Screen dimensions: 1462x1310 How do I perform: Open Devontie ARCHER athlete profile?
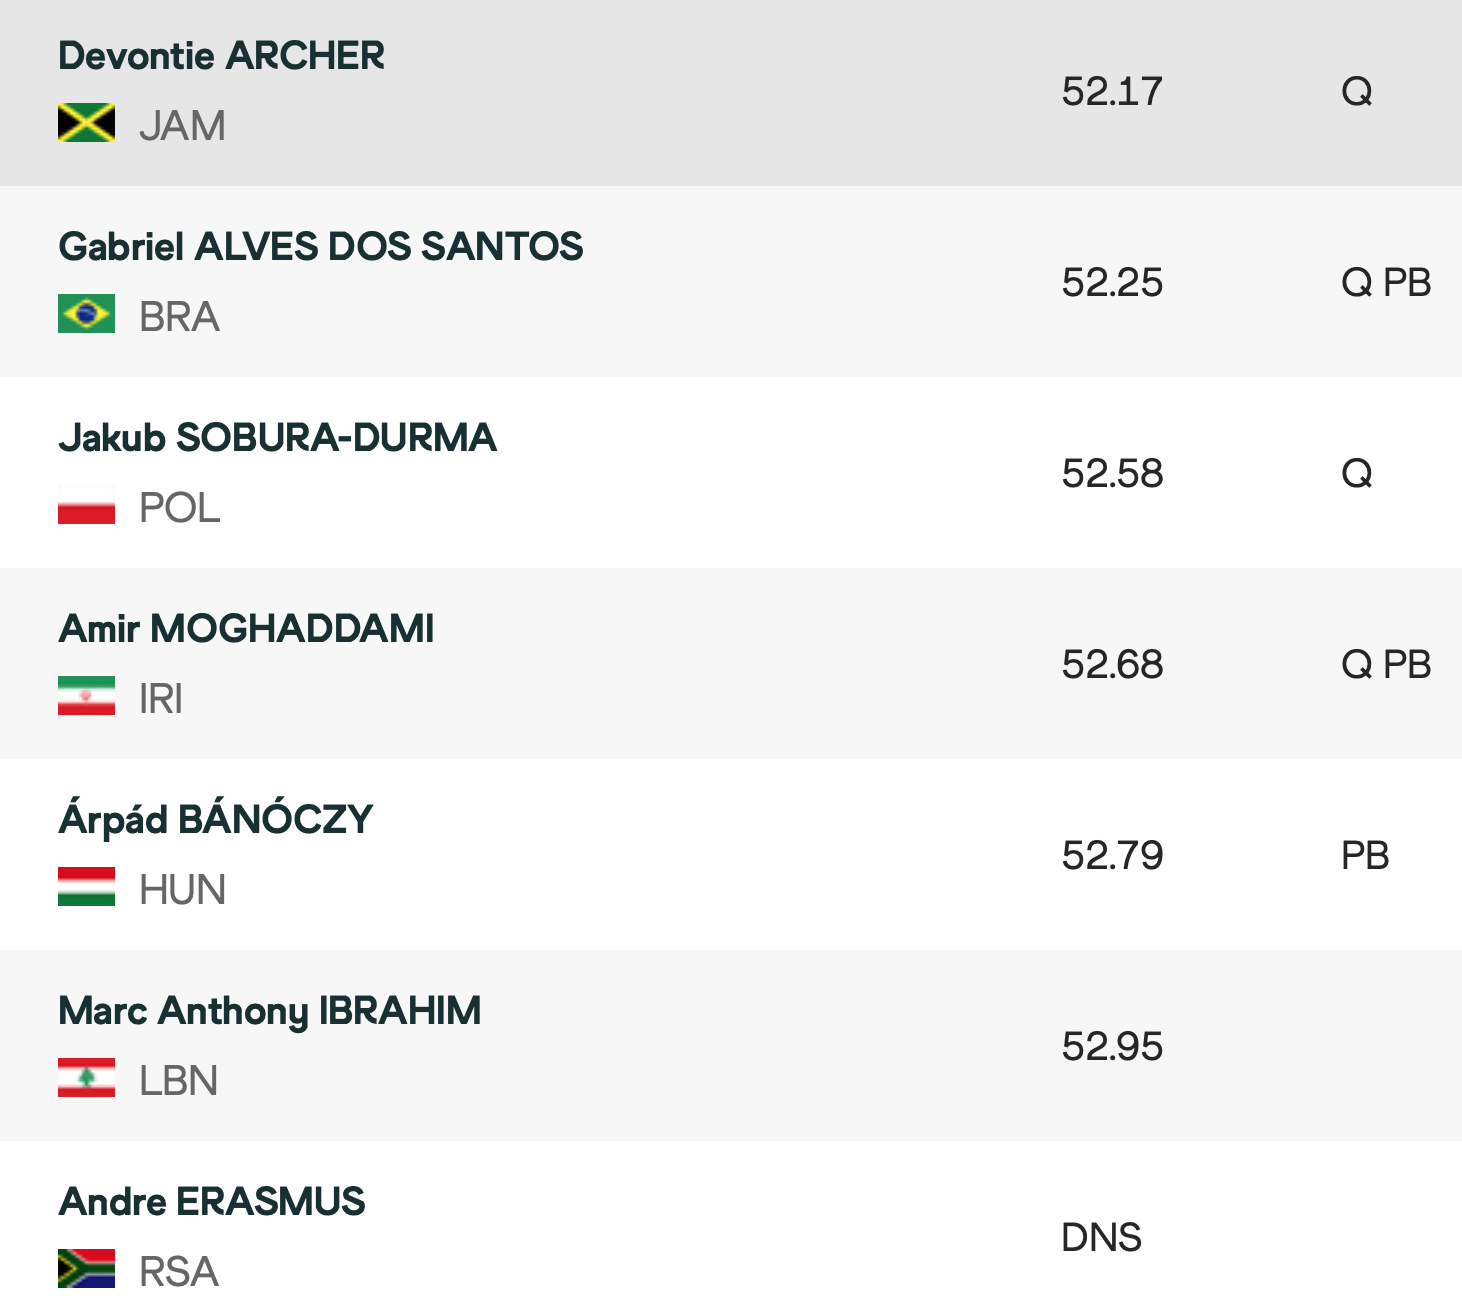tap(221, 56)
